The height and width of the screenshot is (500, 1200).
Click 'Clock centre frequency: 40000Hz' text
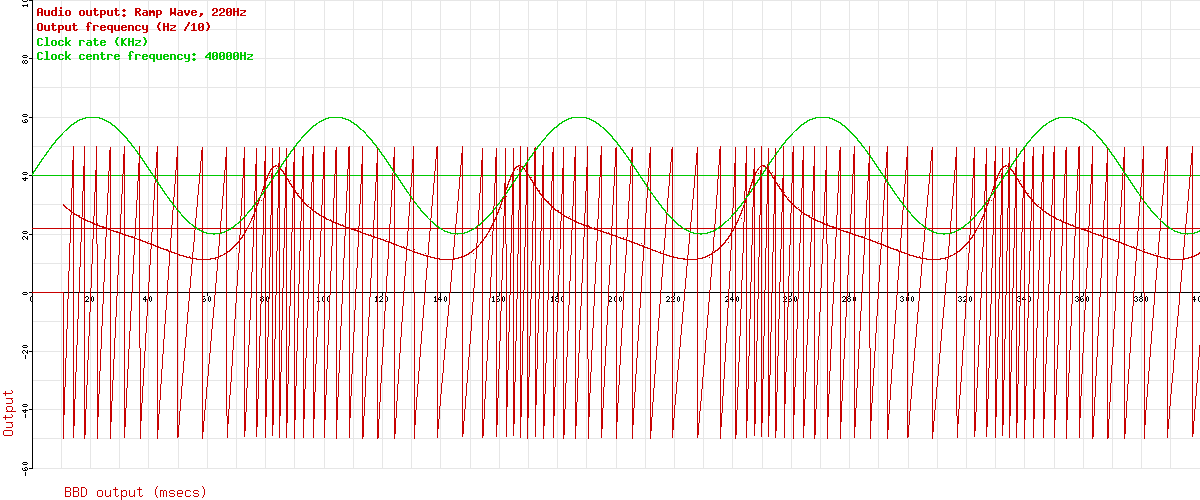[x=145, y=57]
